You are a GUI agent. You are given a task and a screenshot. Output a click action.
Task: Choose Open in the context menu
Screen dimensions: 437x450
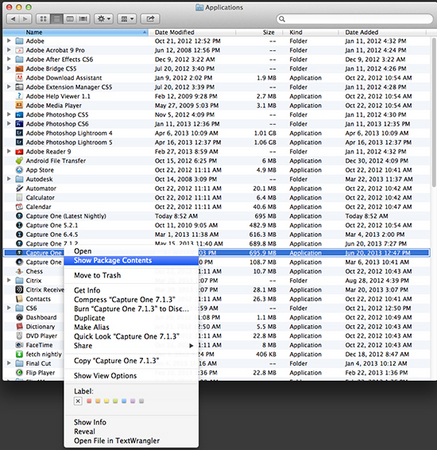pyautogui.click(x=131, y=251)
